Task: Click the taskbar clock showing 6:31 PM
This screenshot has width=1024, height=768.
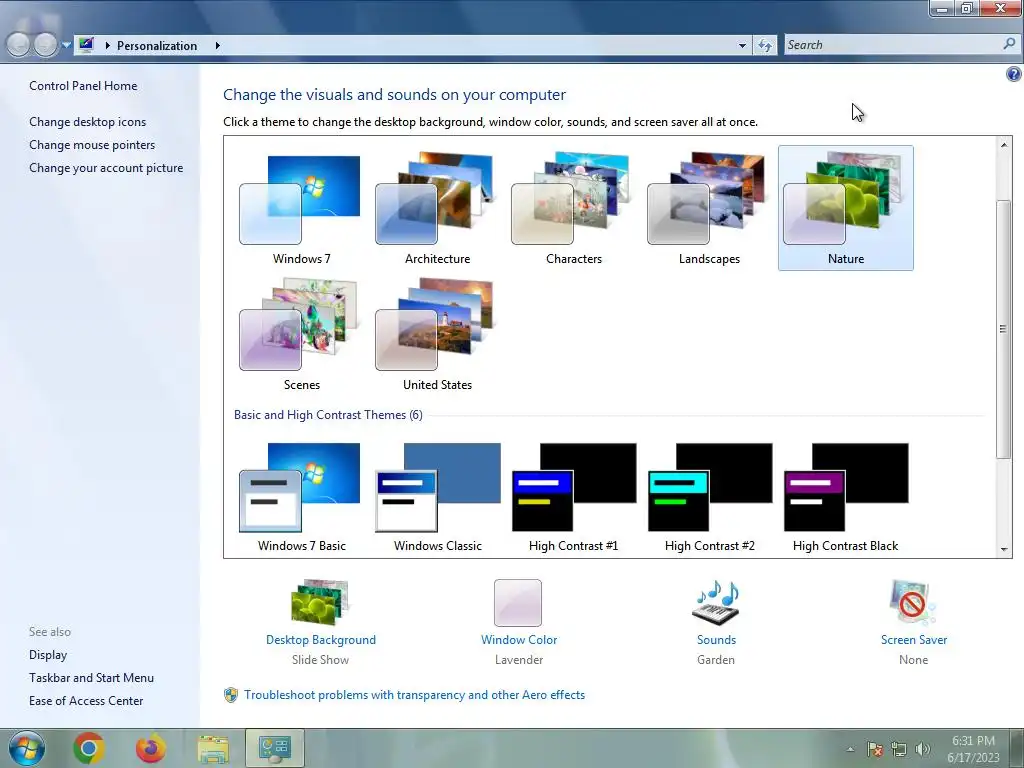Action: [973, 749]
